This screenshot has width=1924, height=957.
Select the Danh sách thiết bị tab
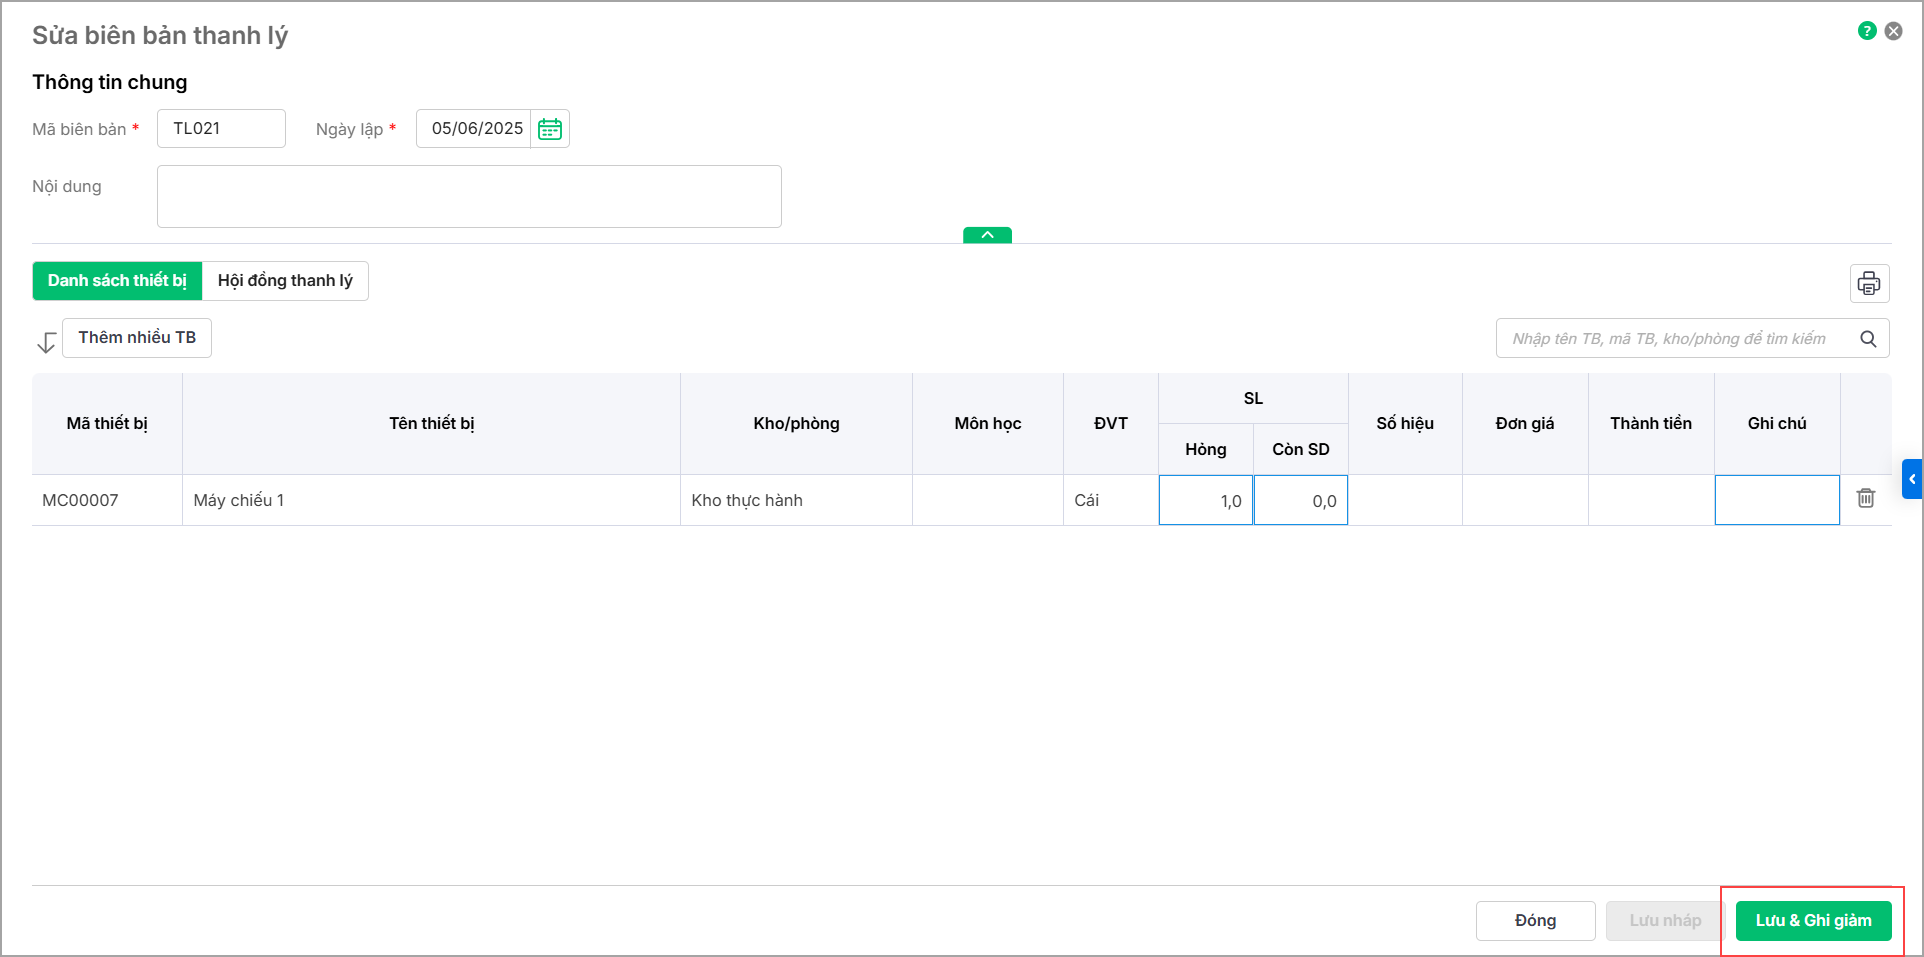(x=117, y=281)
